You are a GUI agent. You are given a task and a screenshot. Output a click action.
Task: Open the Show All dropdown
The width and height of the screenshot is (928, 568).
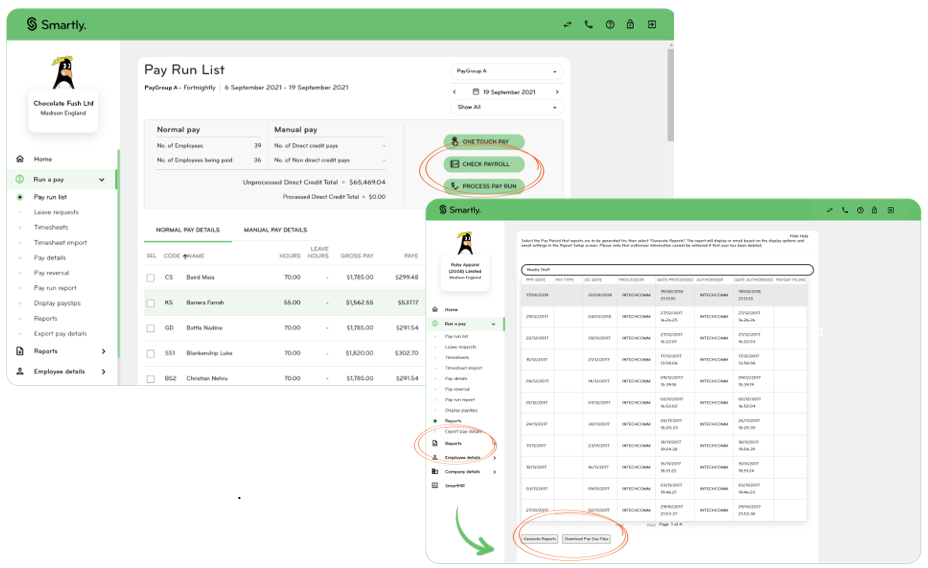[x=507, y=107]
